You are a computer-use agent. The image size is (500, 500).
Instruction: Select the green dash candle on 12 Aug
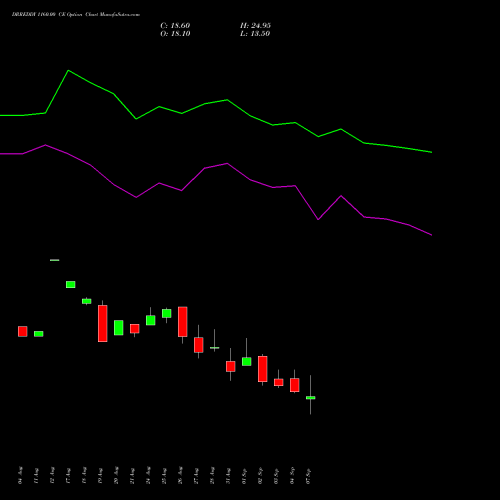pos(55,260)
